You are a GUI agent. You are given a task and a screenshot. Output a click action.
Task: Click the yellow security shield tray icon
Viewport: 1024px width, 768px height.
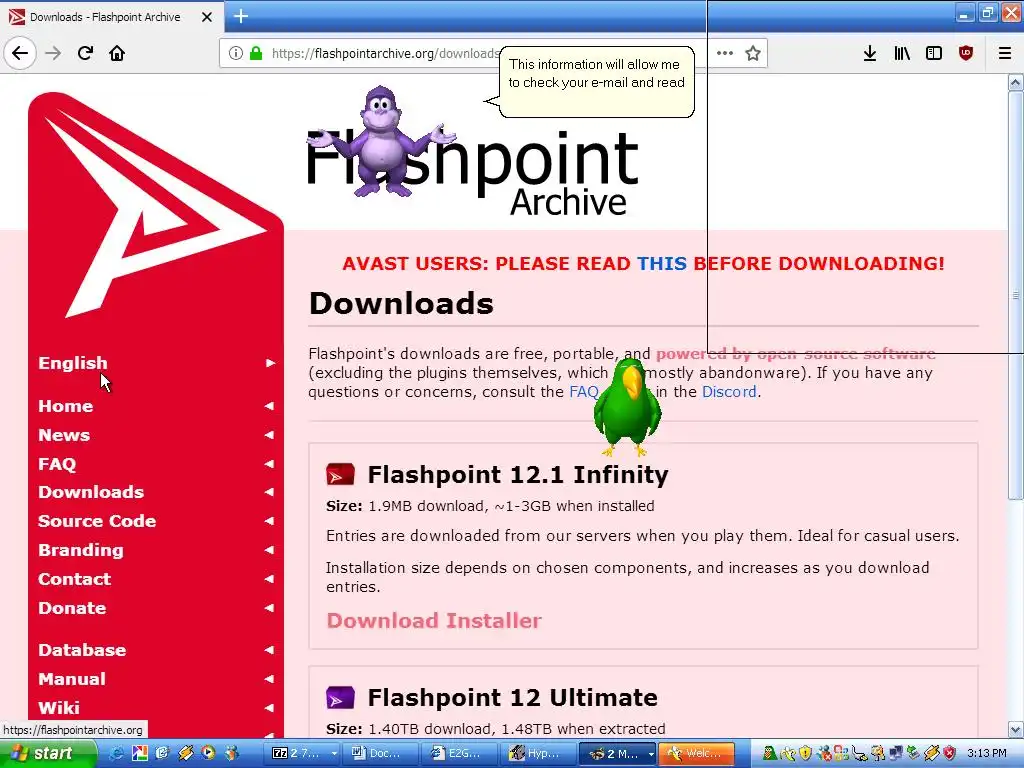coord(806,753)
